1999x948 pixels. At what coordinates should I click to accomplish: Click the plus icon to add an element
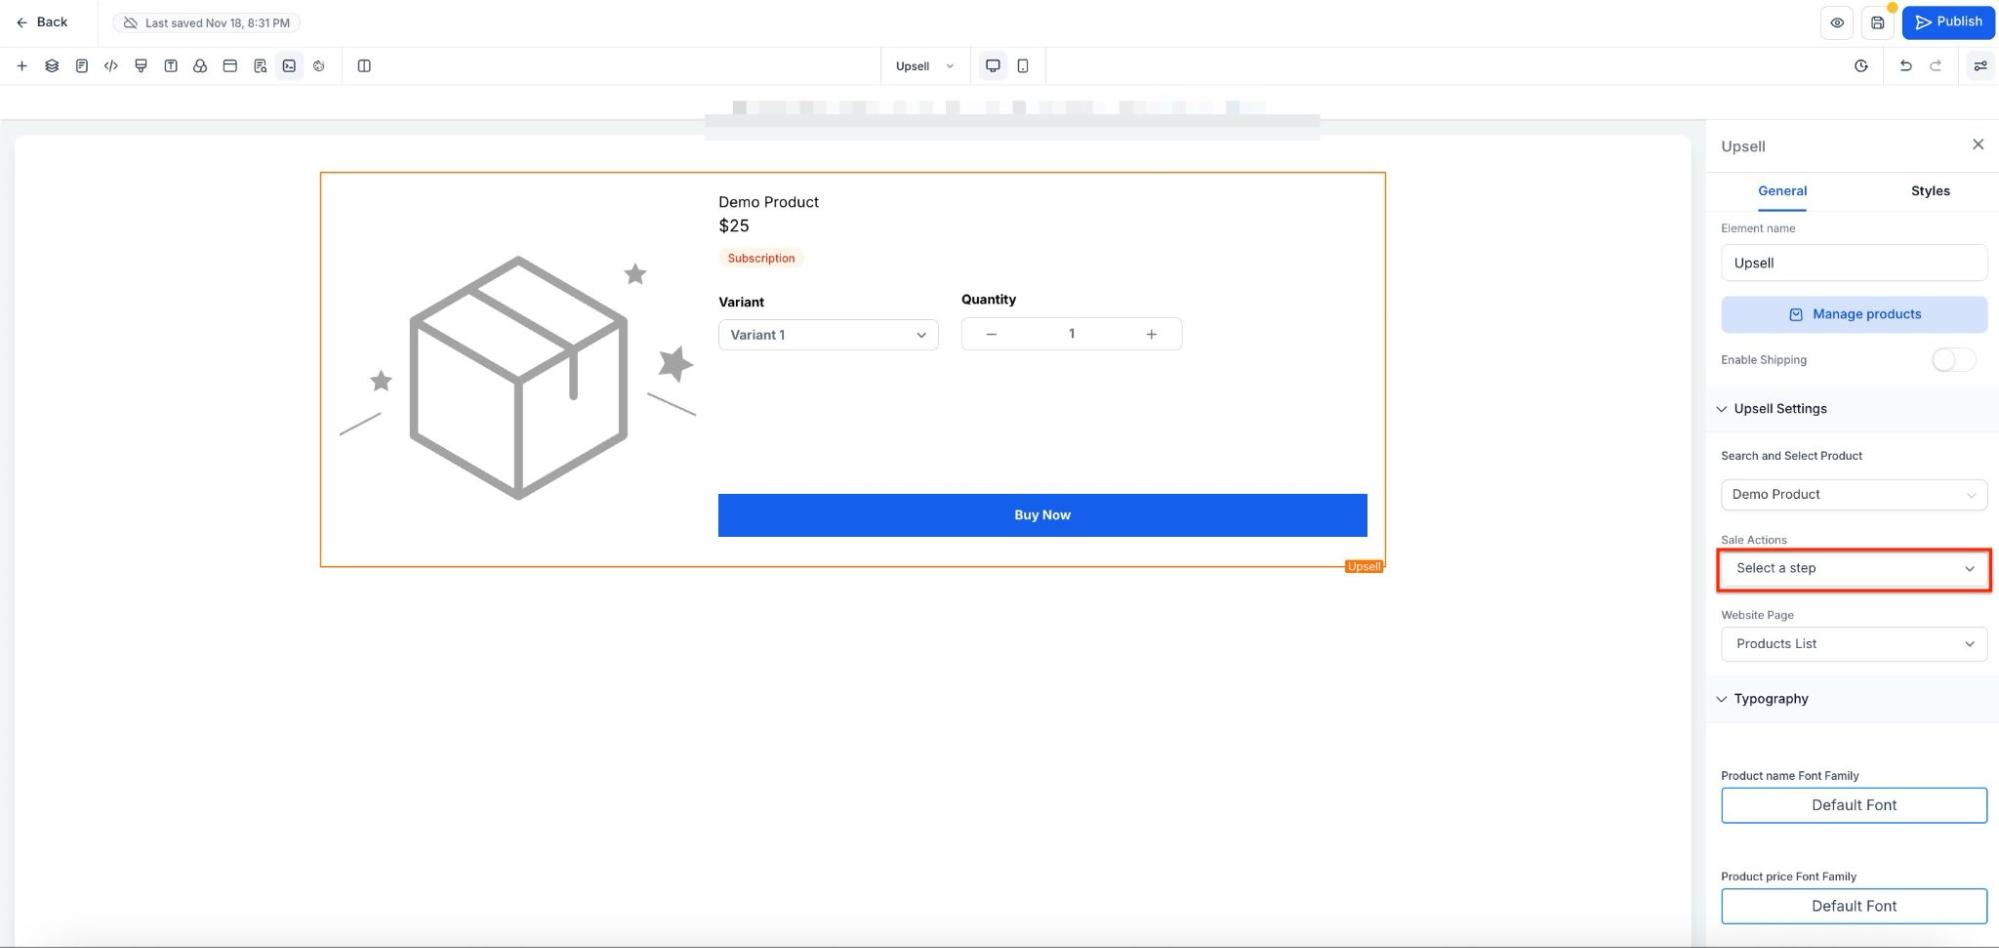[22, 66]
